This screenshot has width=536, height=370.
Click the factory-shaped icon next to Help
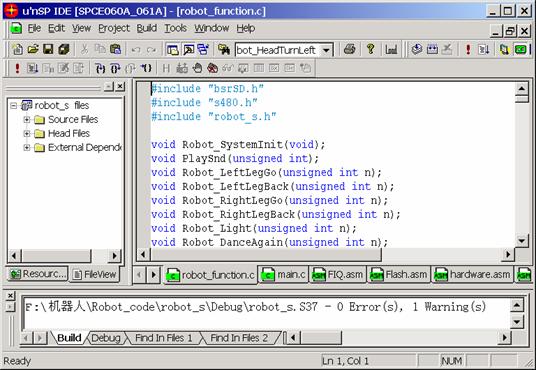click(391, 50)
